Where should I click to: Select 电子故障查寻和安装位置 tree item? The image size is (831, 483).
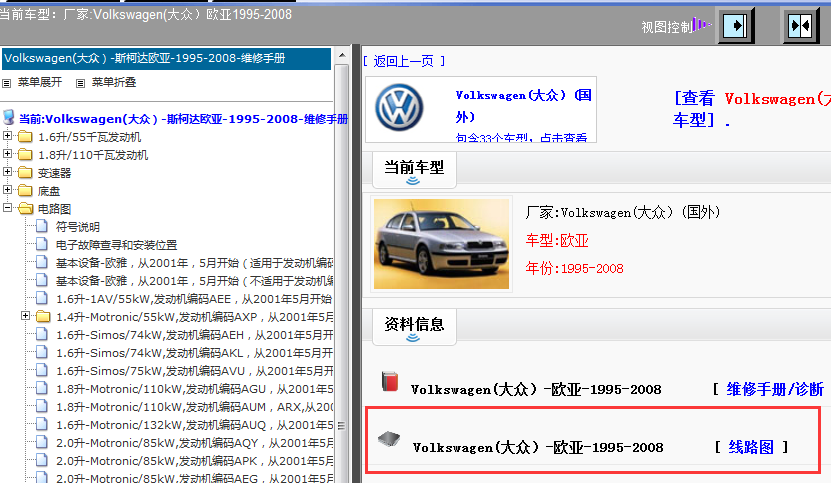point(117,245)
